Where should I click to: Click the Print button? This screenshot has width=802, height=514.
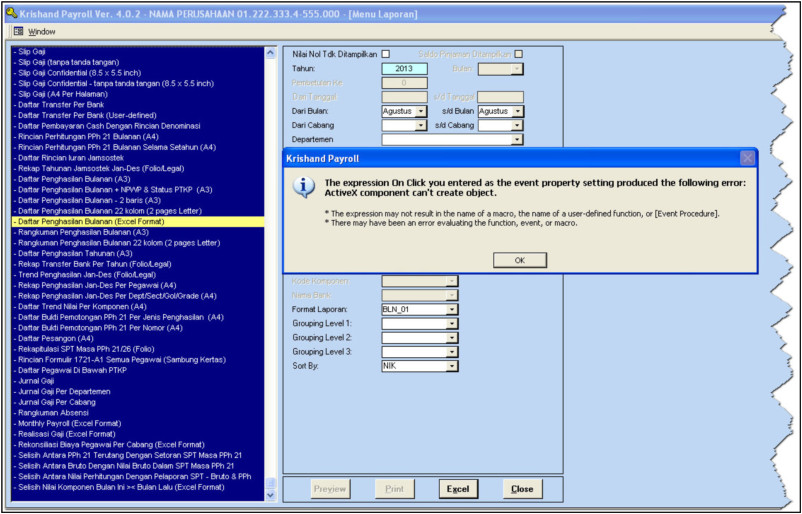click(394, 489)
